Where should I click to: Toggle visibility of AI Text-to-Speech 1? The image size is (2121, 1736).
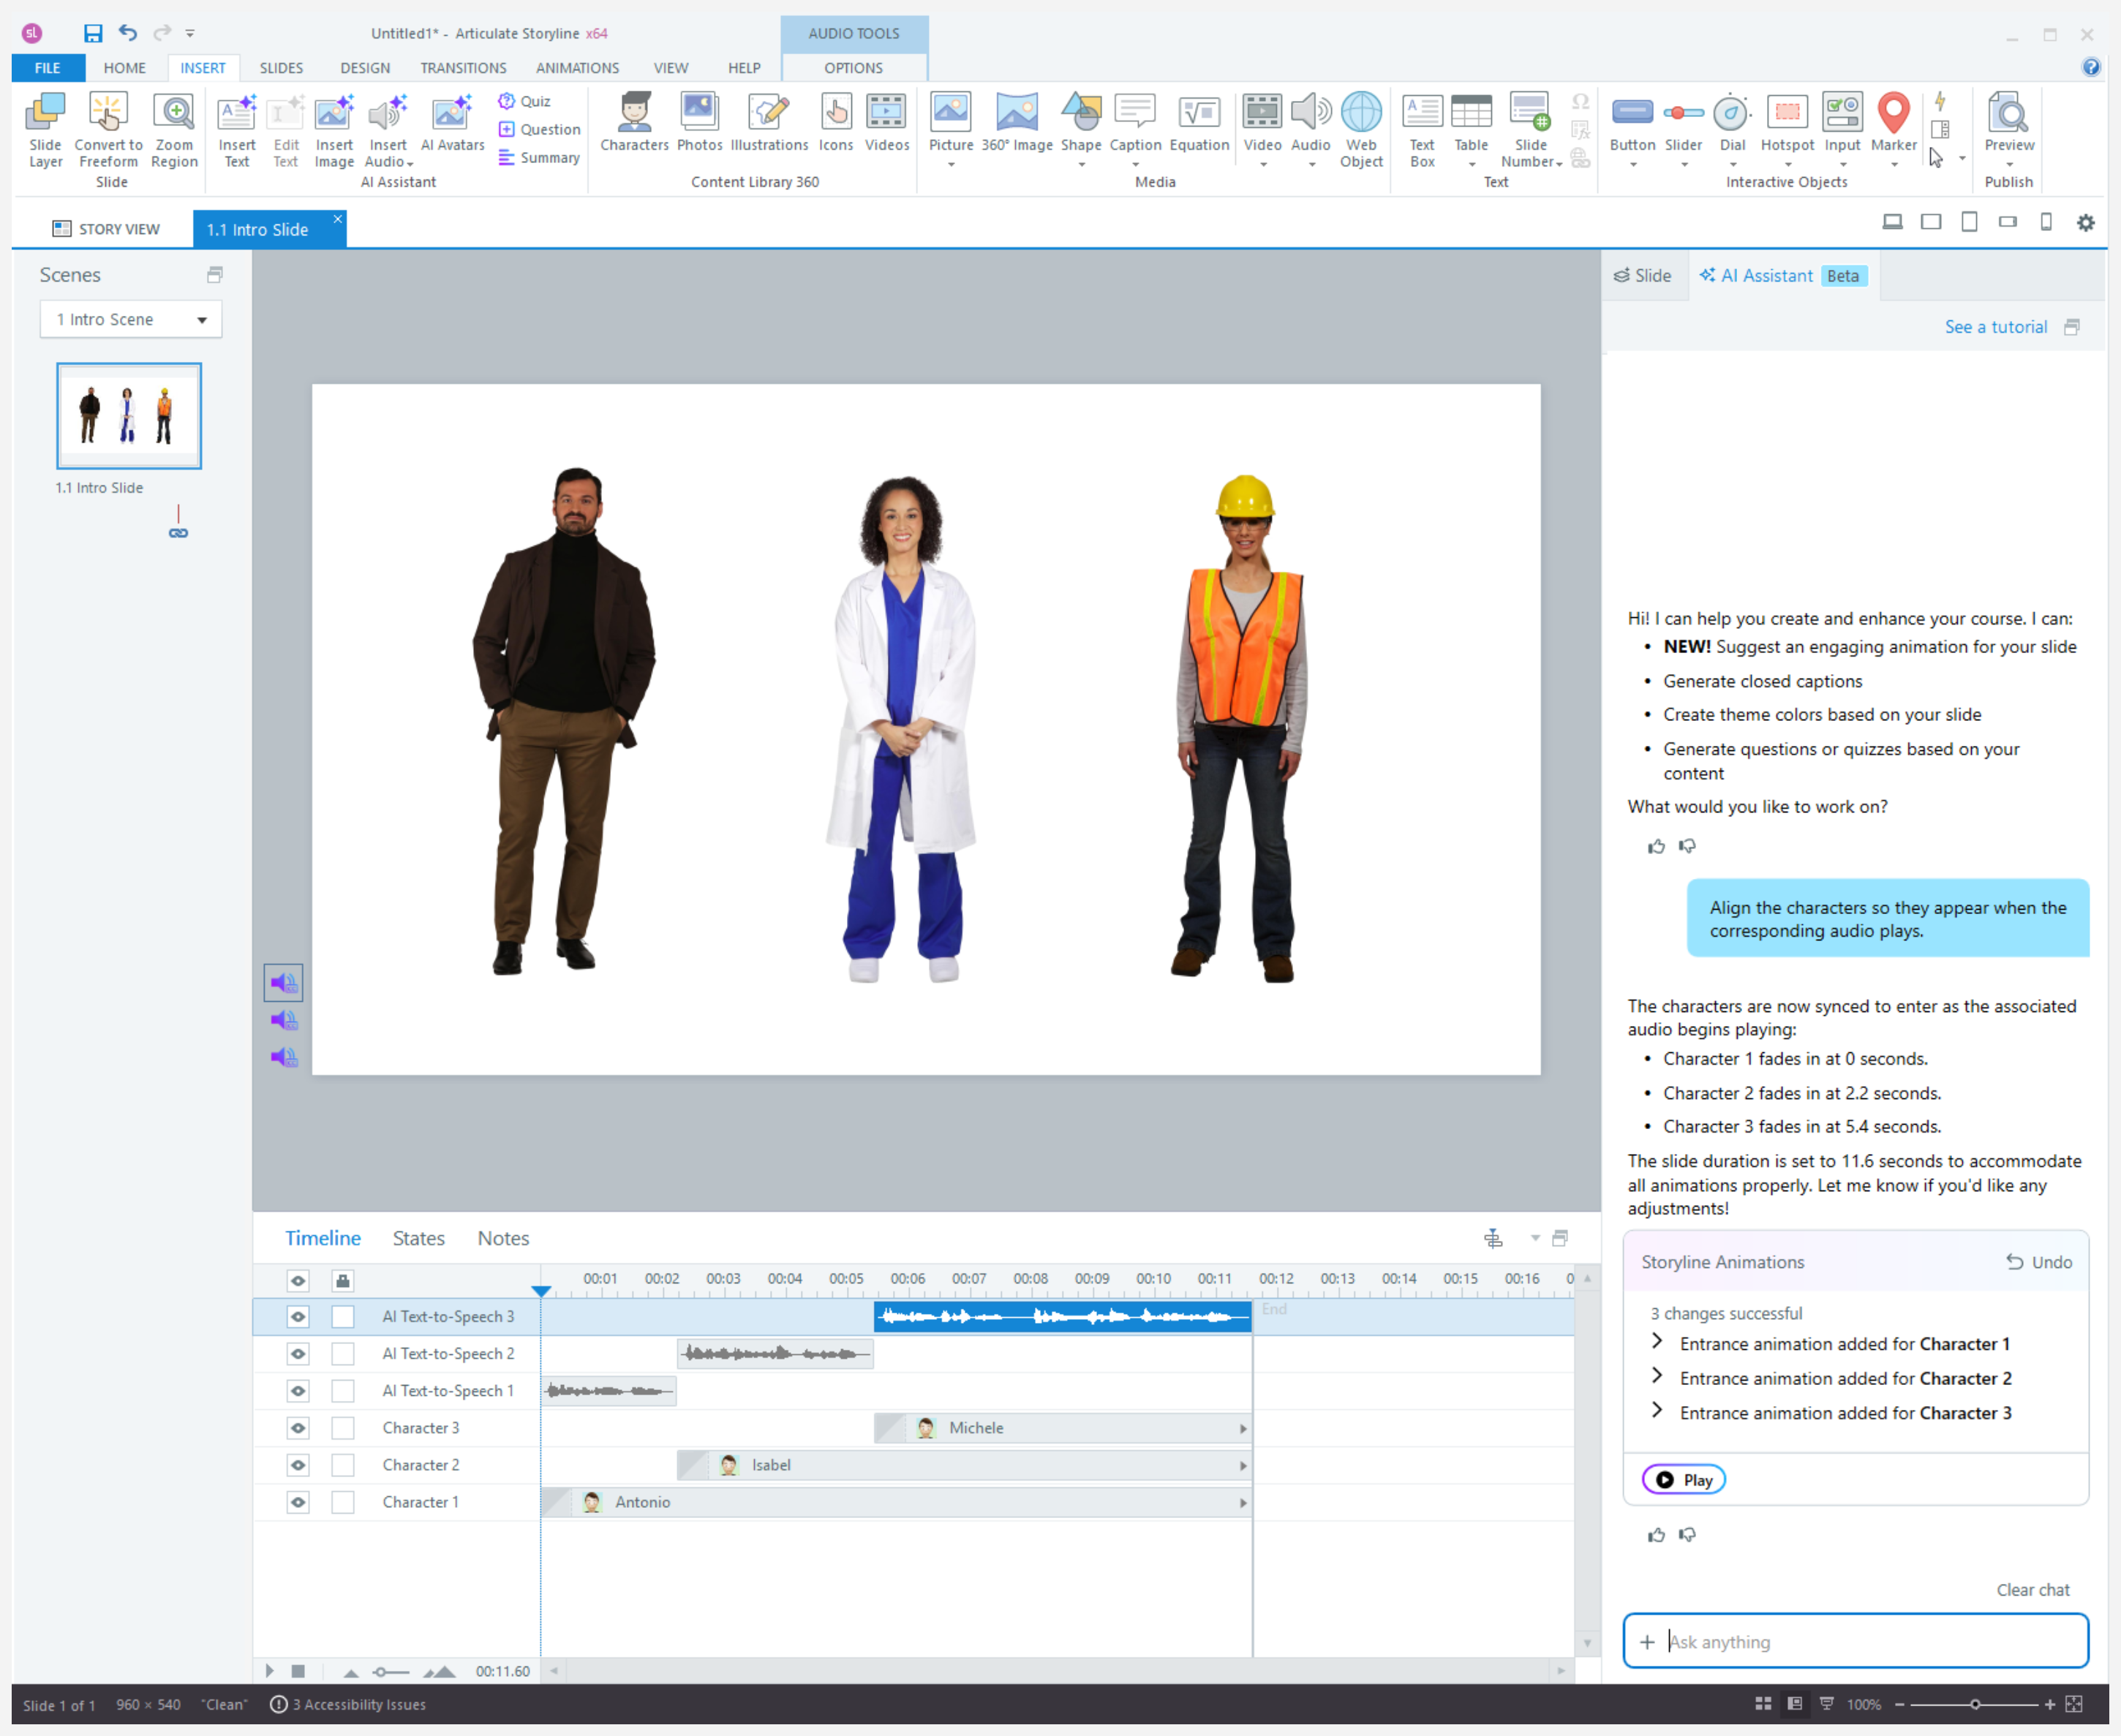click(x=298, y=1391)
